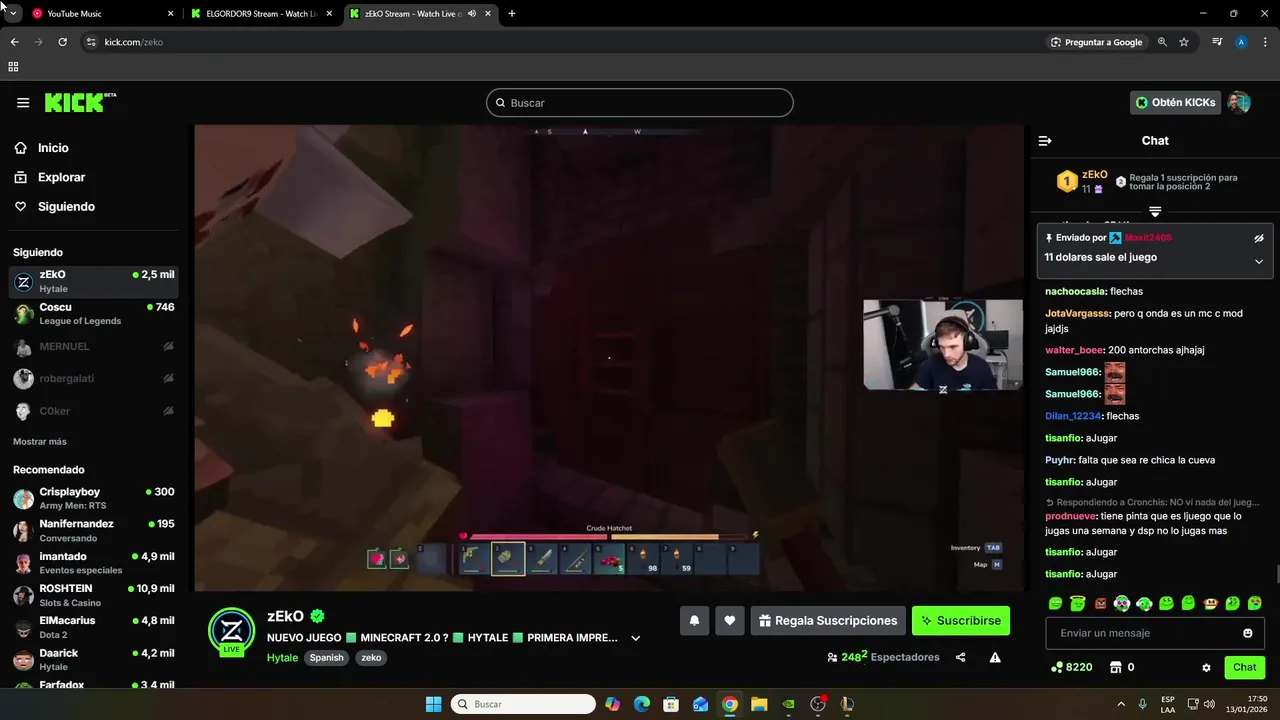The image size is (1280, 720).
Task: Report the stream via warning icon
Action: (x=995, y=657)
